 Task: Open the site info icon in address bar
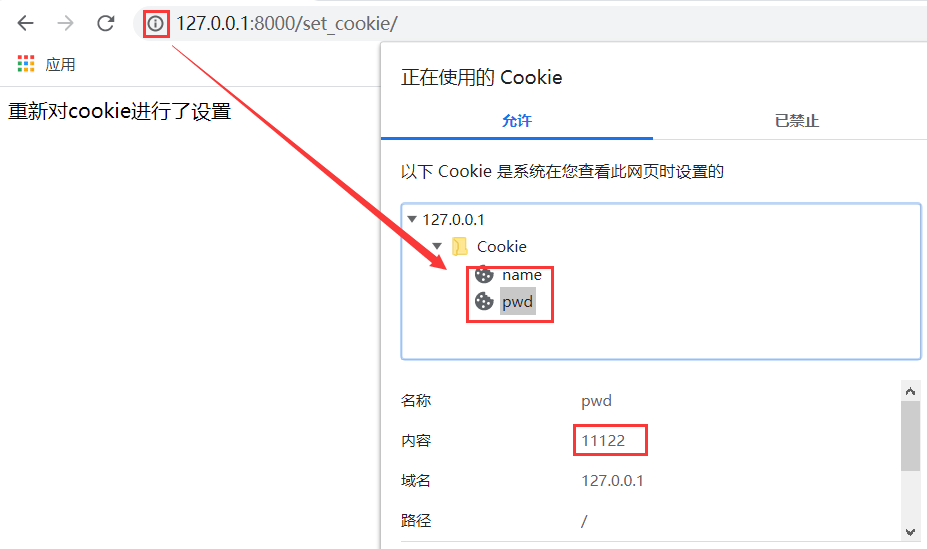(155, 24)
